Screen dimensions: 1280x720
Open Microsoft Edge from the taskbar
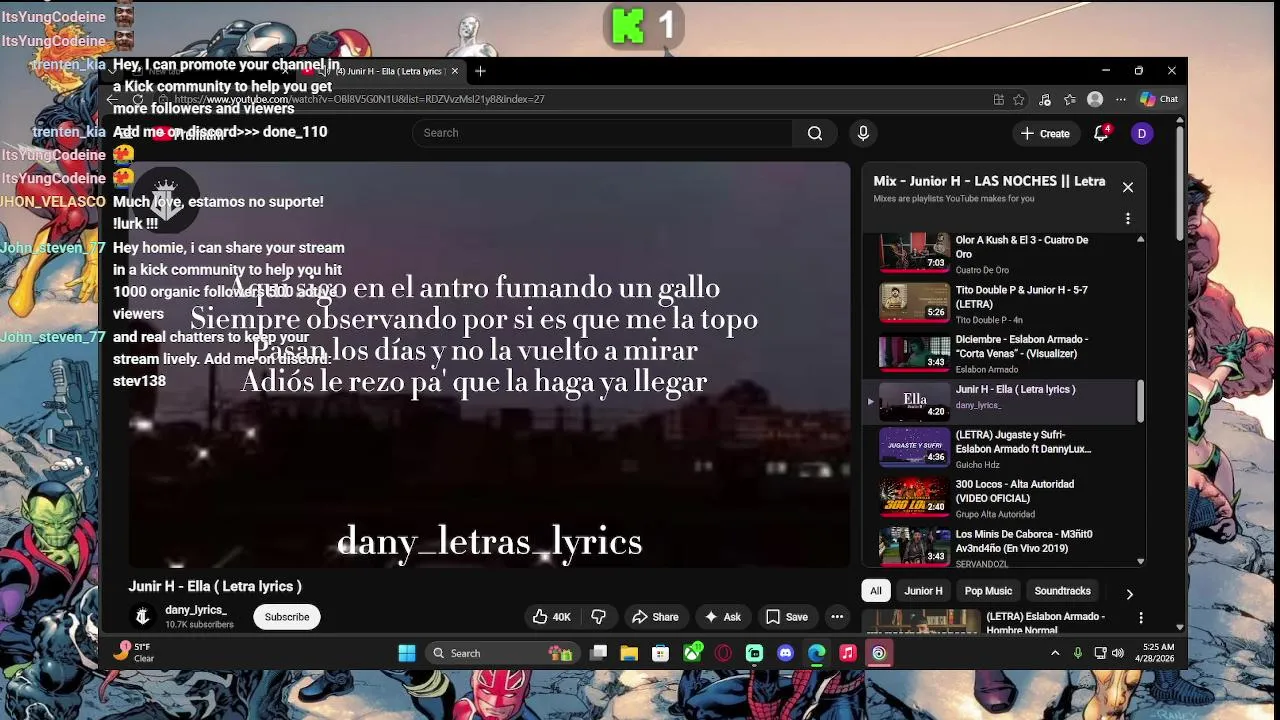click(x=817, y=653)
